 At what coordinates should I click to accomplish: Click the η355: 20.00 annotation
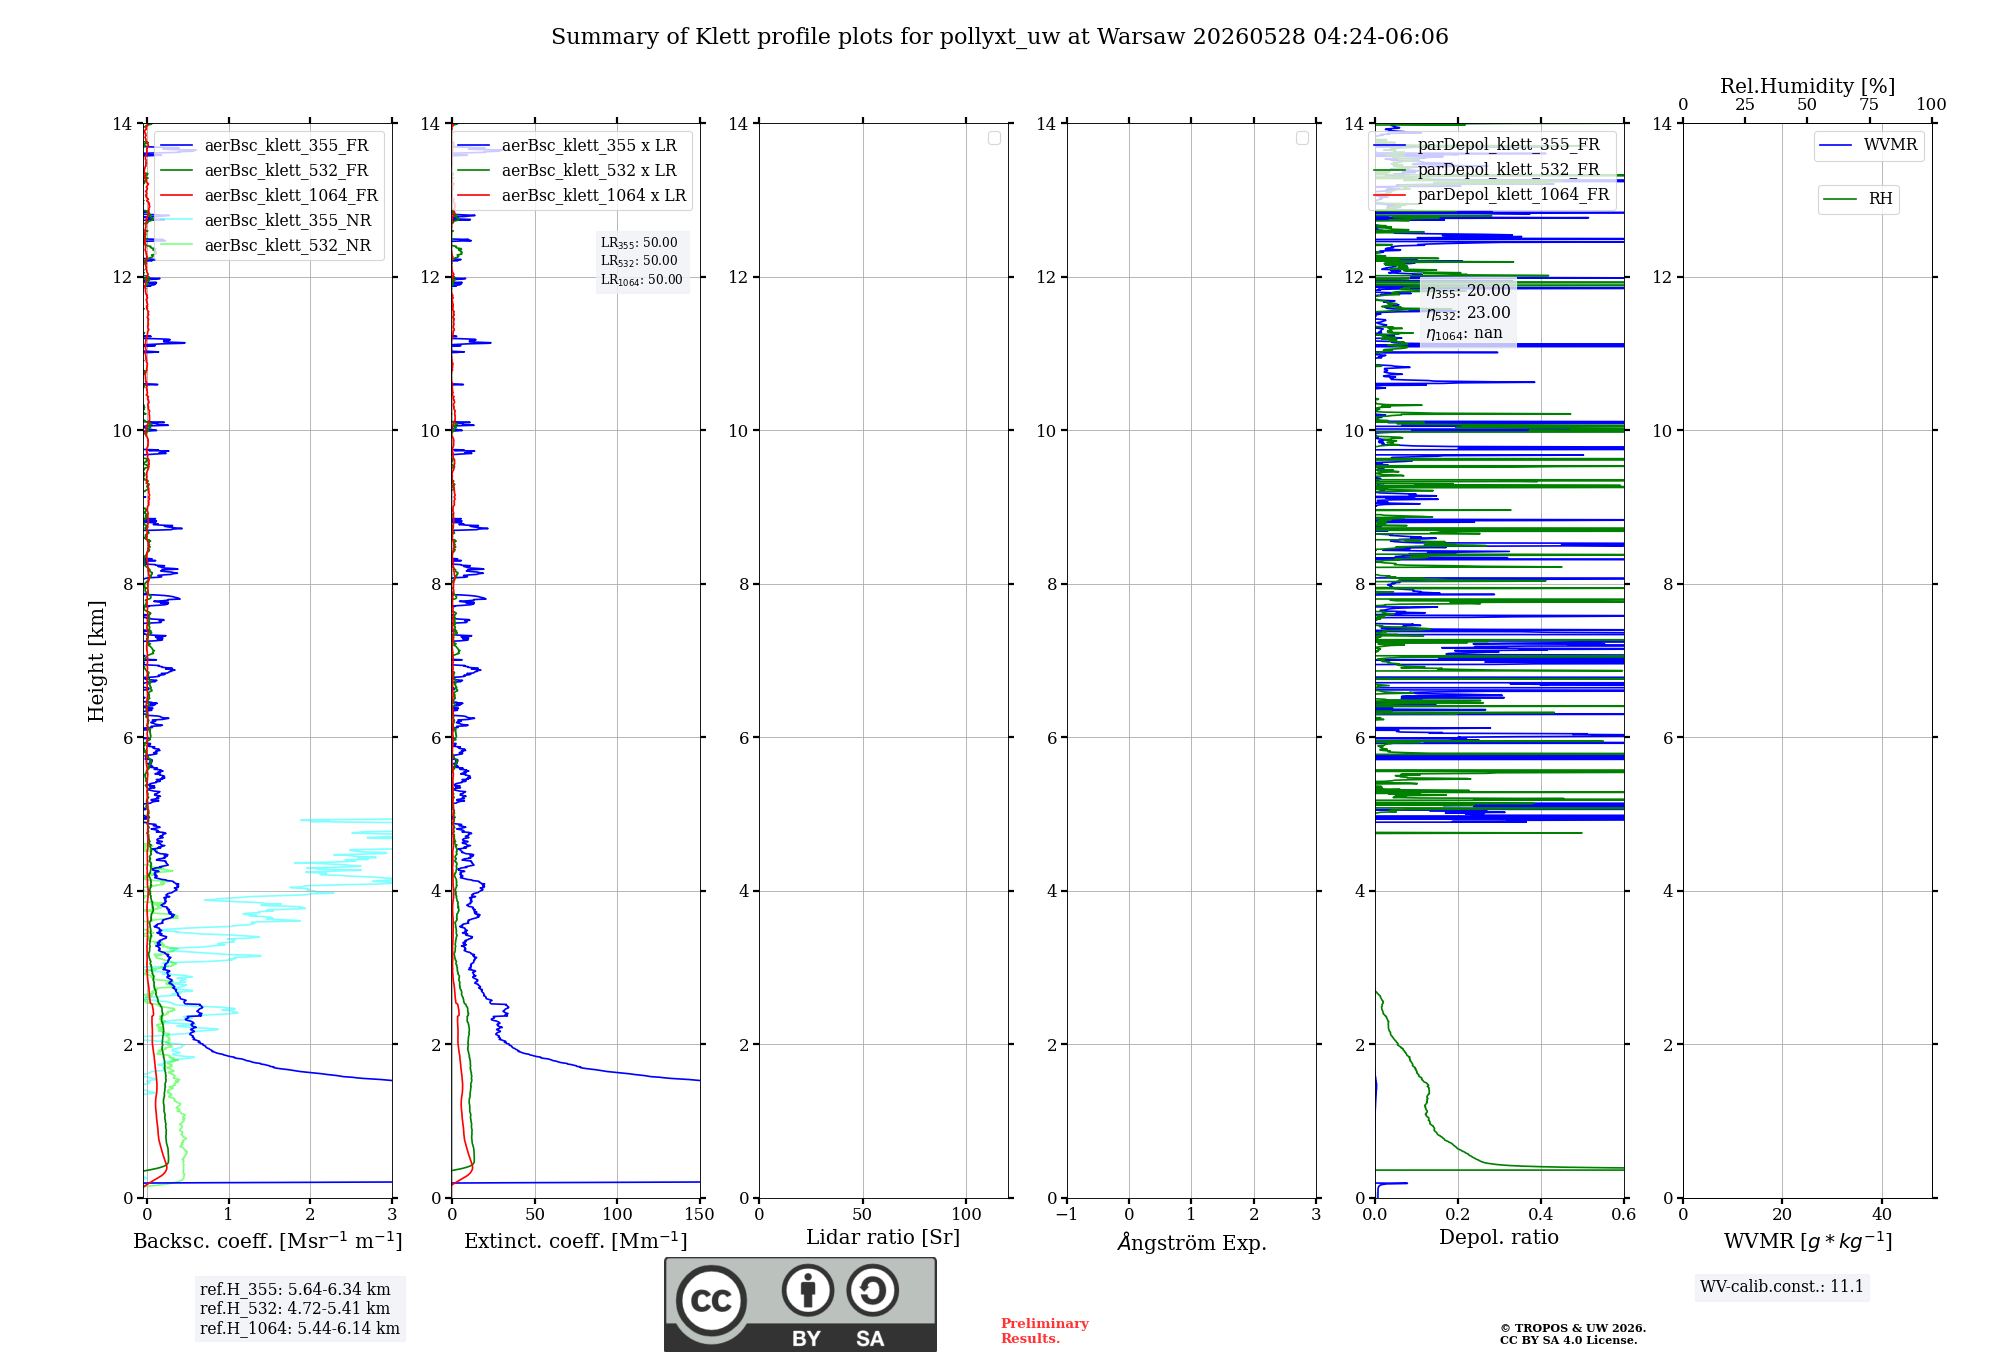(1468, 291)
